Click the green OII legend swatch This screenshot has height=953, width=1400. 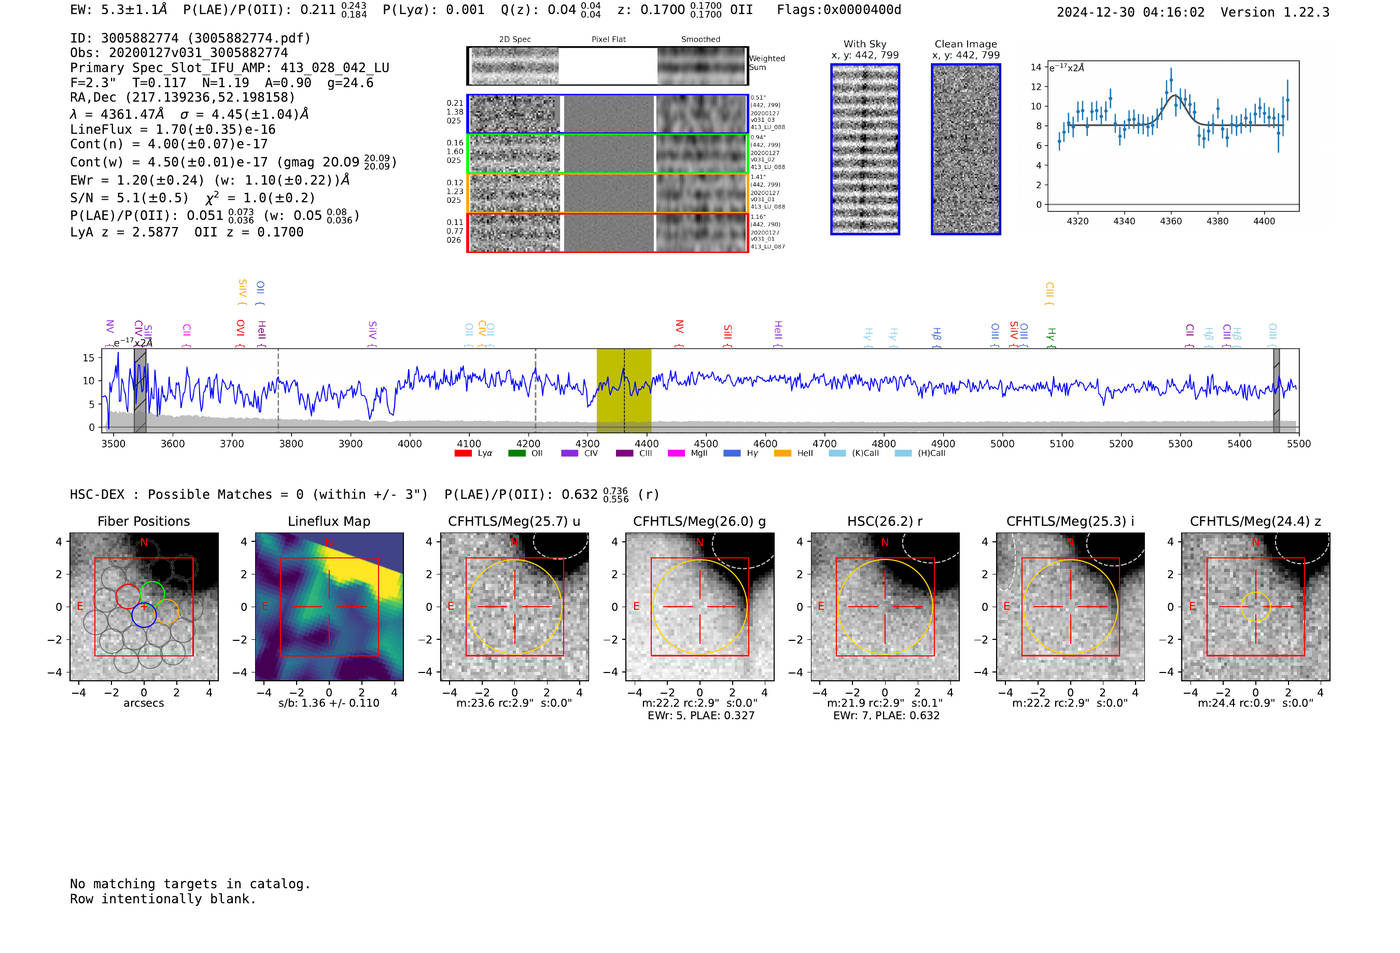click(x=516, y=453)
